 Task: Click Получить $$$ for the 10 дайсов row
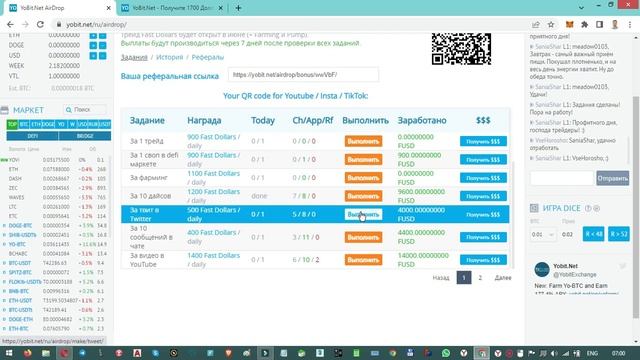pyautogui.click(x=483, y=196)
